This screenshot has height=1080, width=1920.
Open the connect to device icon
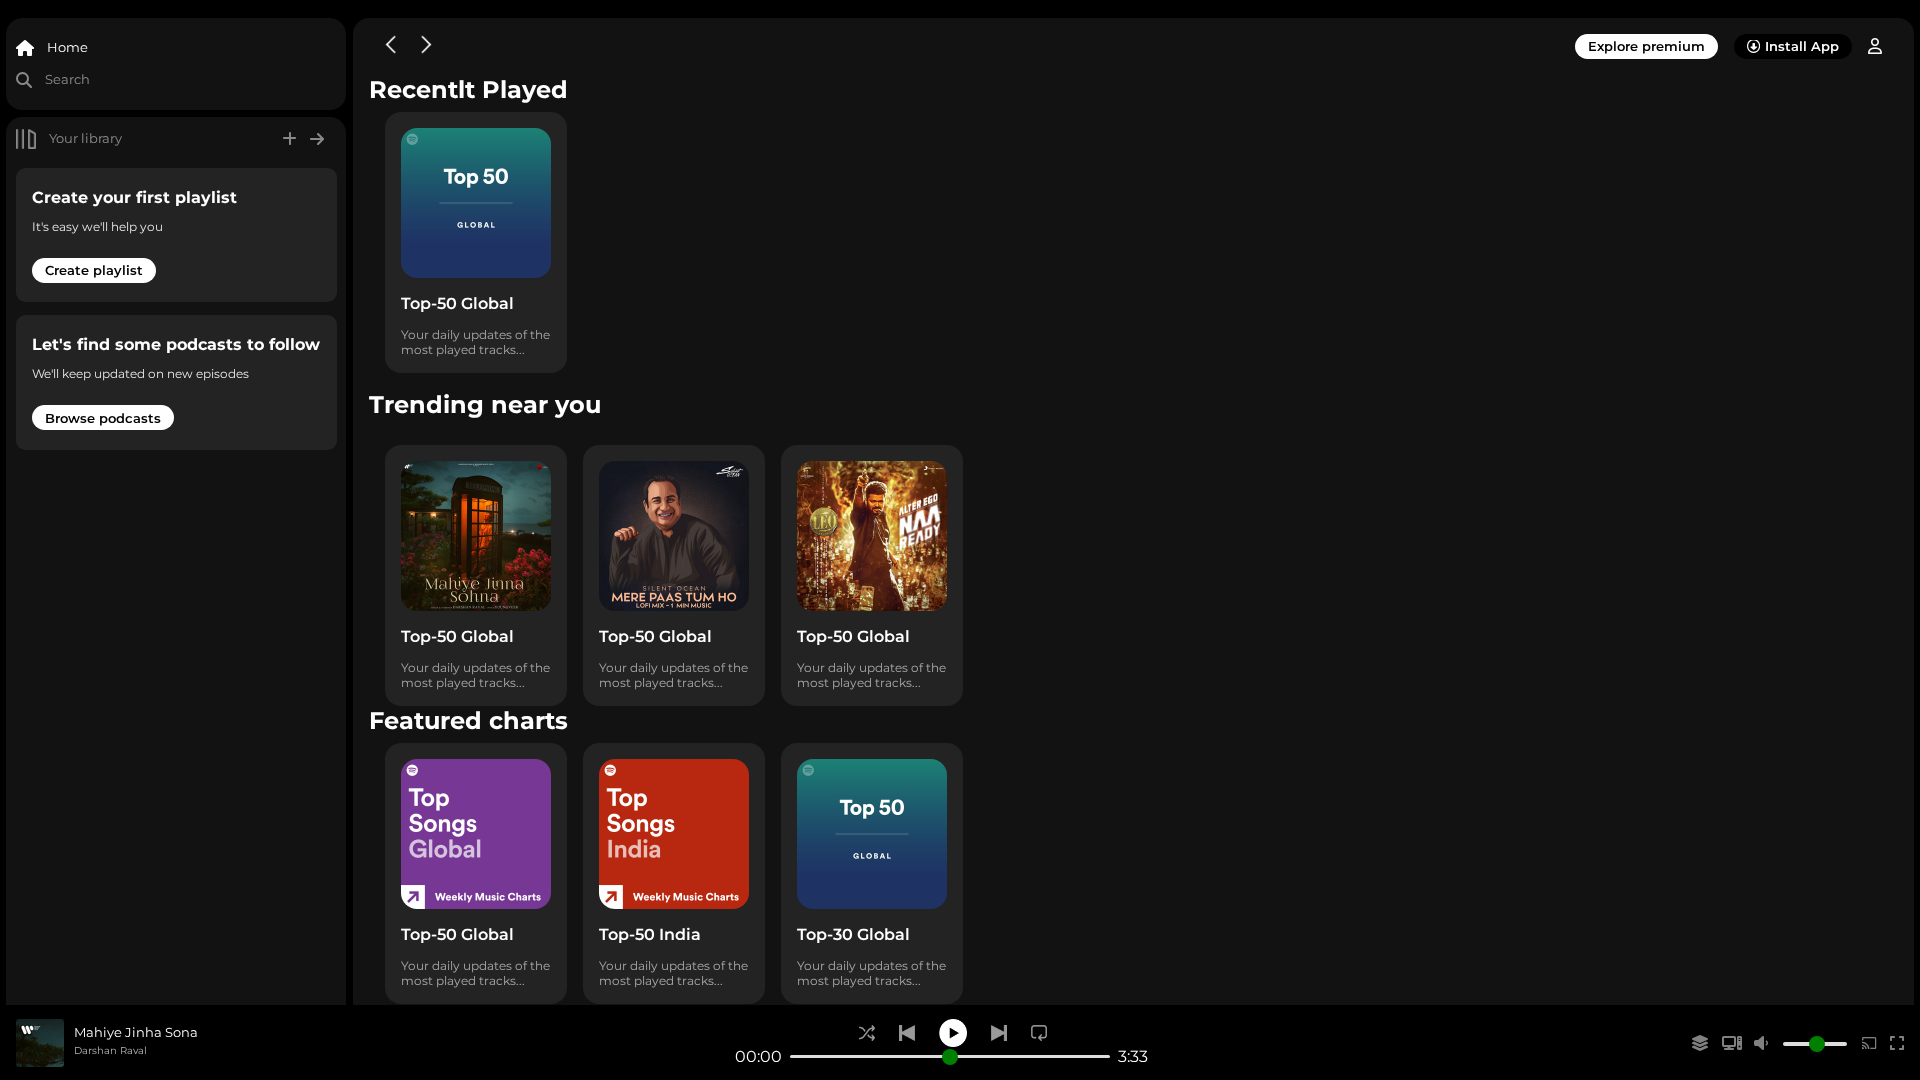point(1732,1043)
